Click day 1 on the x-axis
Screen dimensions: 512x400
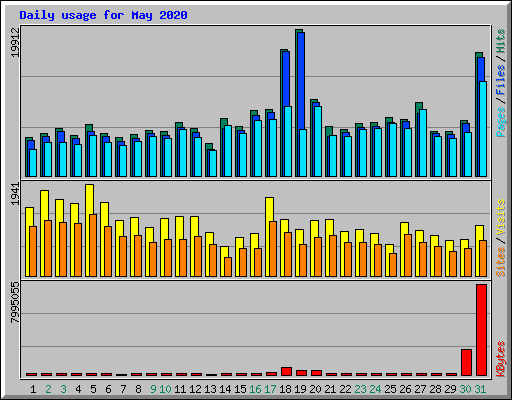[33, 389]
